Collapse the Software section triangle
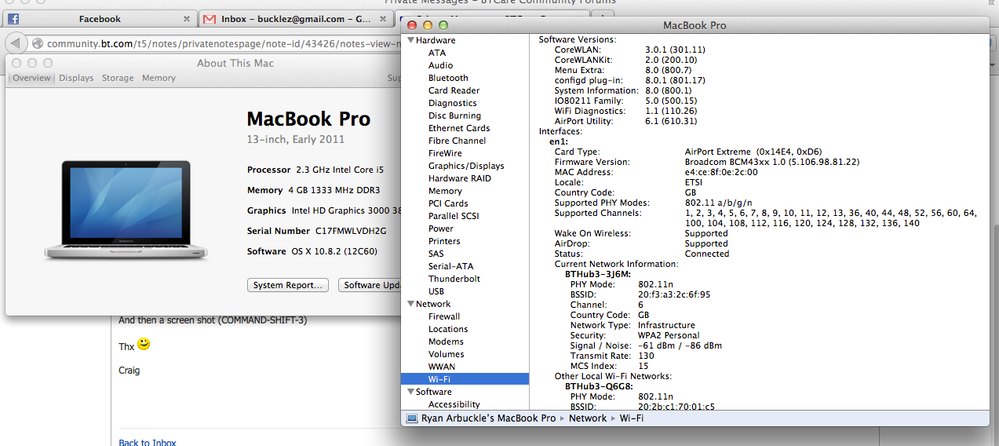The image size is (999, 446). pyautogui.click(x=410, y=392)
